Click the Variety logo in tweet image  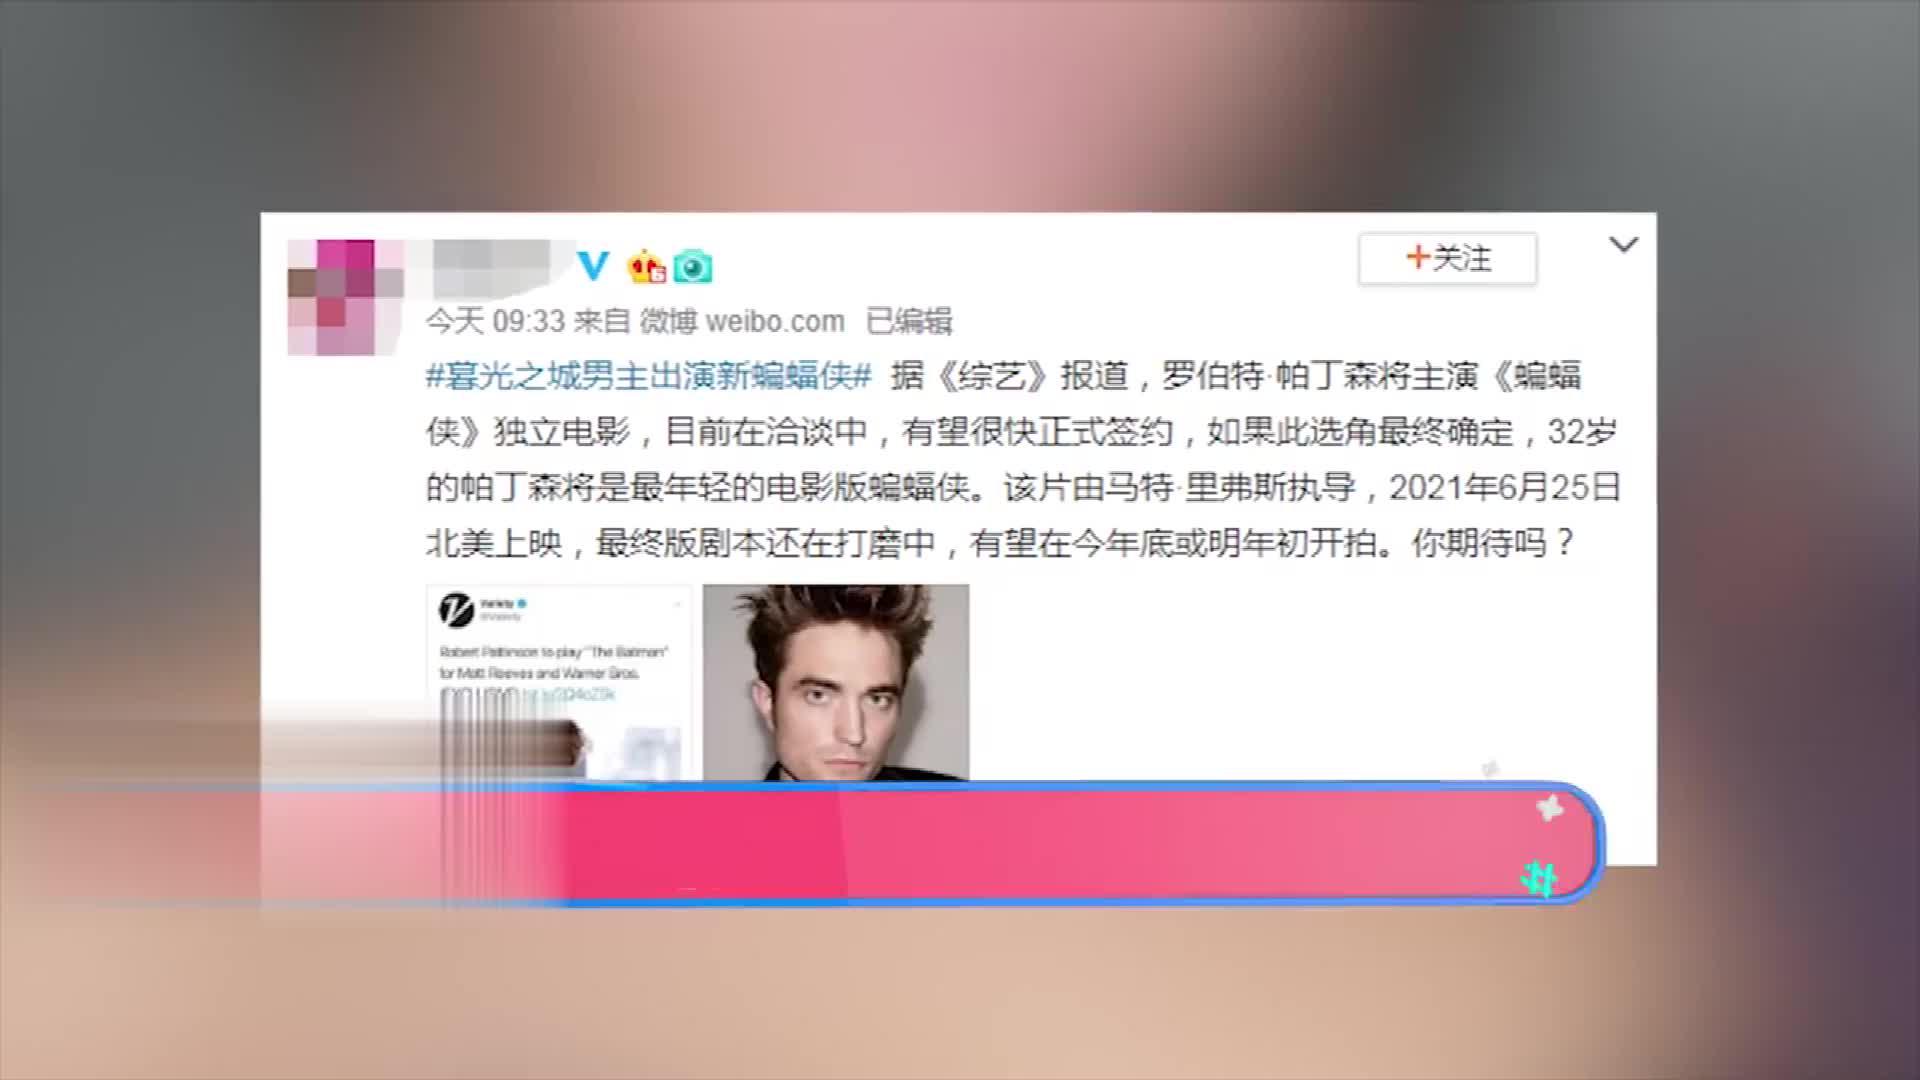point(456,609)
